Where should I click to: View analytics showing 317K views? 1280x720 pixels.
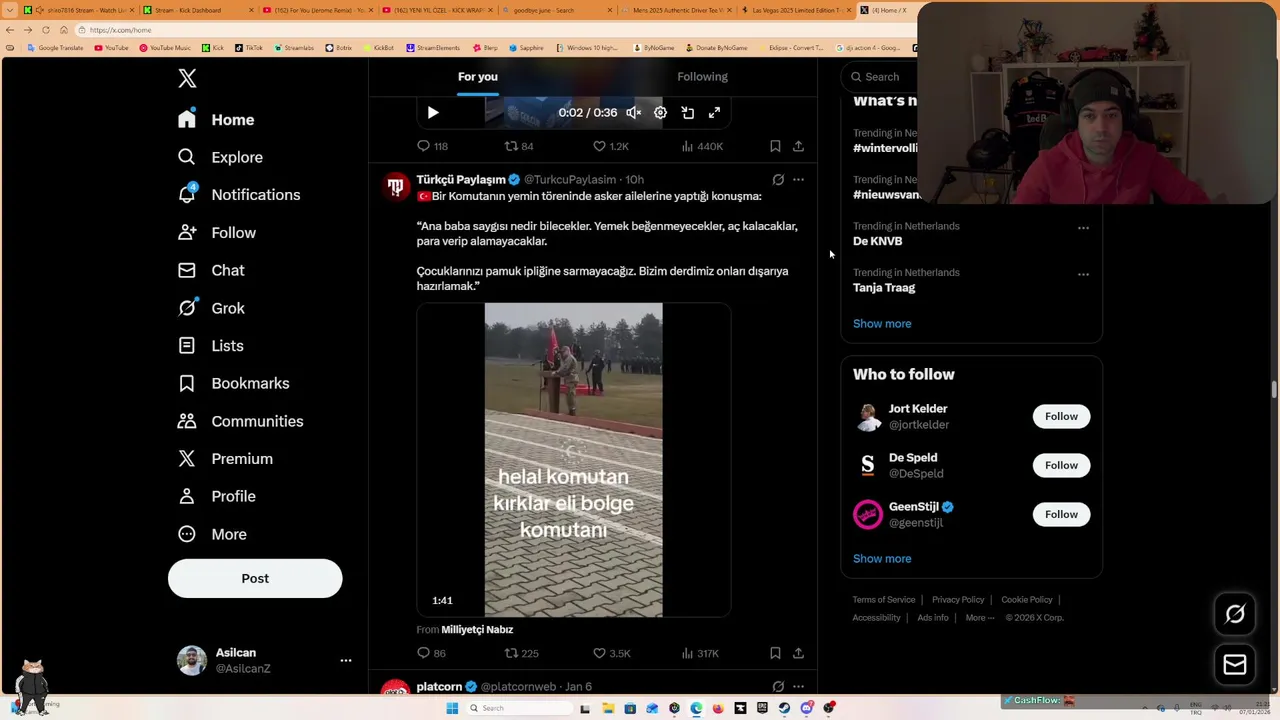click(x=700, y=653)
